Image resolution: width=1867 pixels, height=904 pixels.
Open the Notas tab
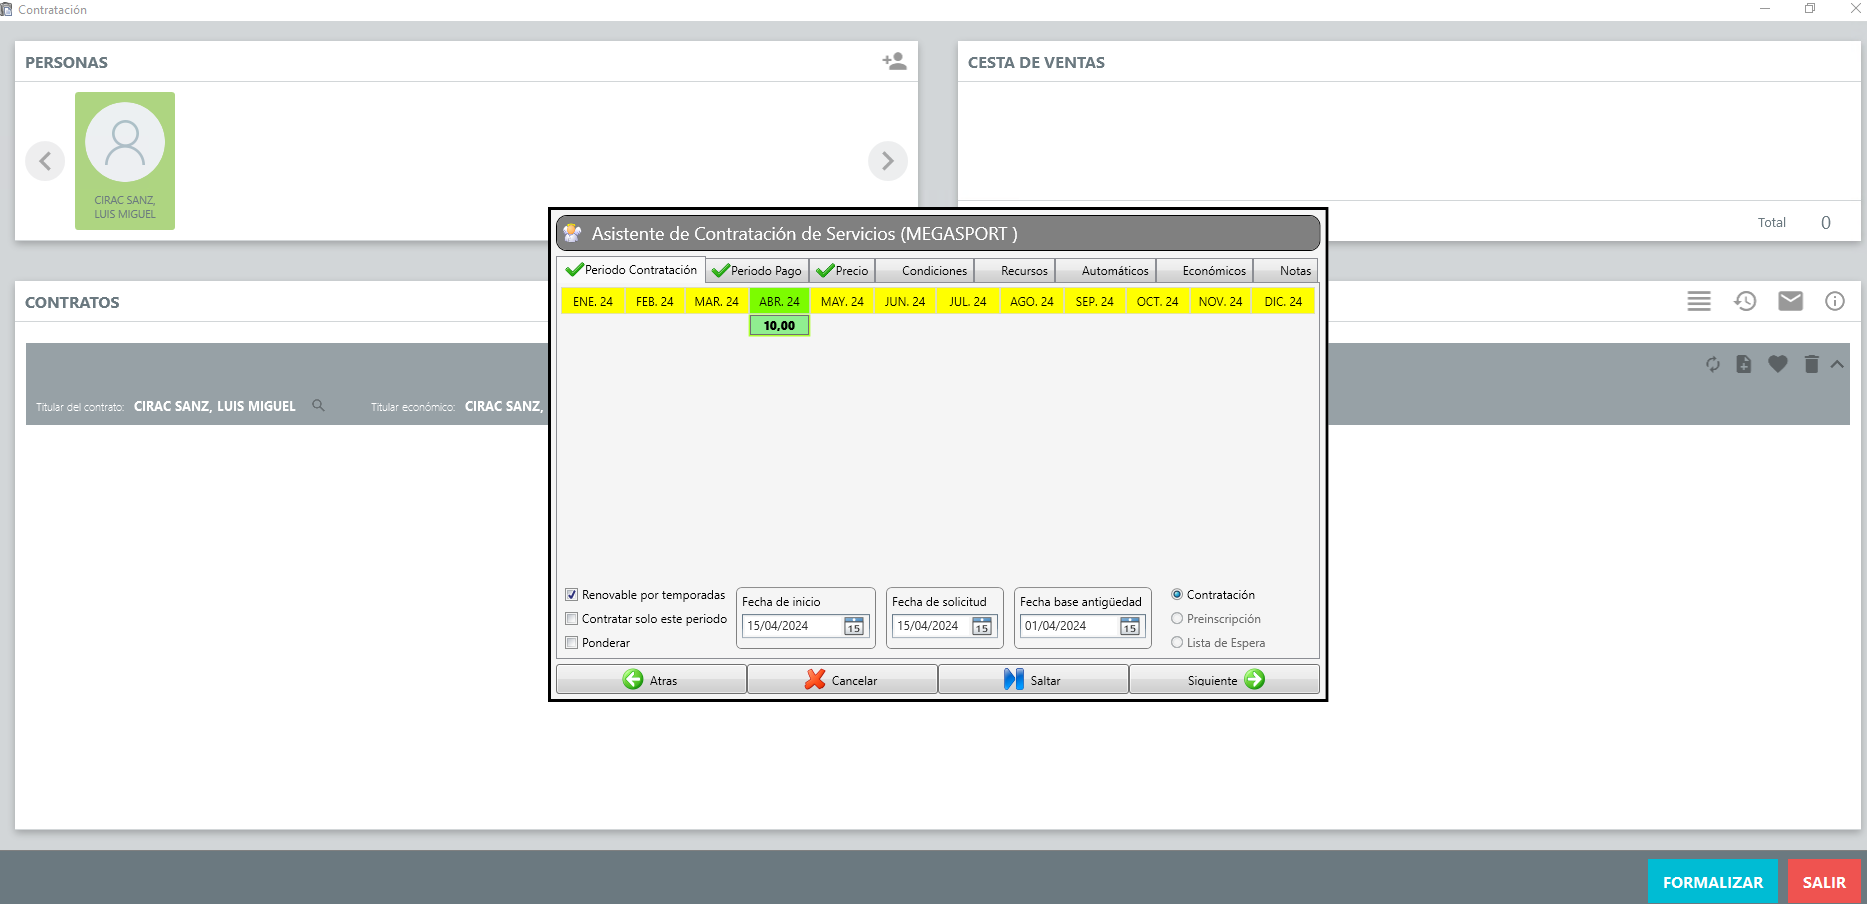1285,271
